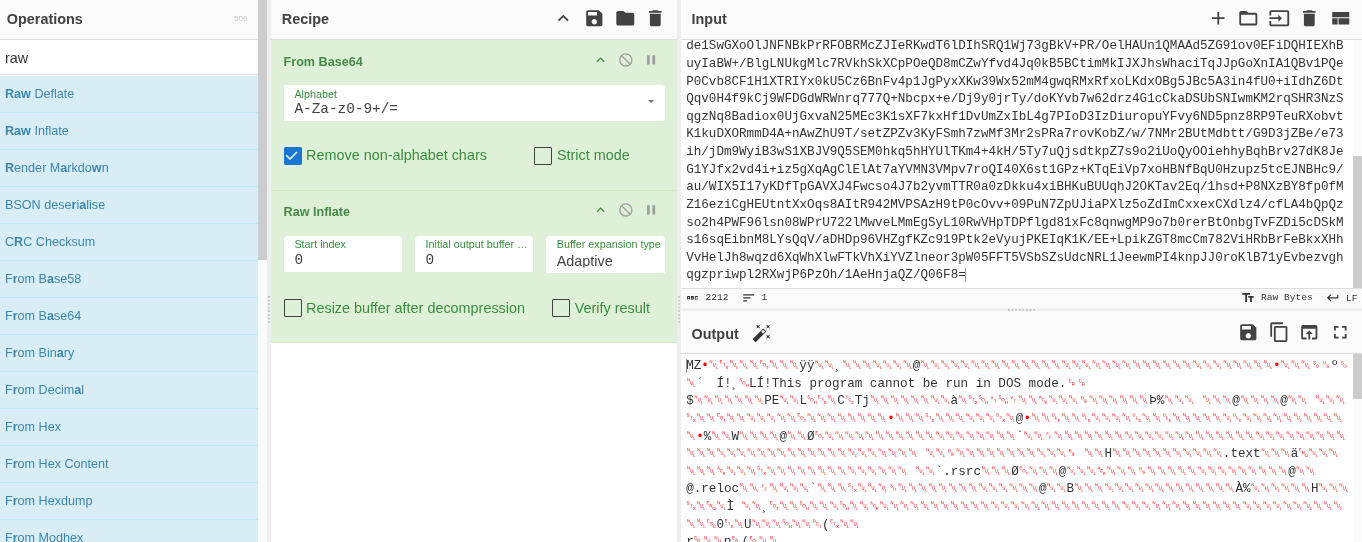Change end-of-line sequence LF
The image size is (1362, 542).
tap(1342, 298)
